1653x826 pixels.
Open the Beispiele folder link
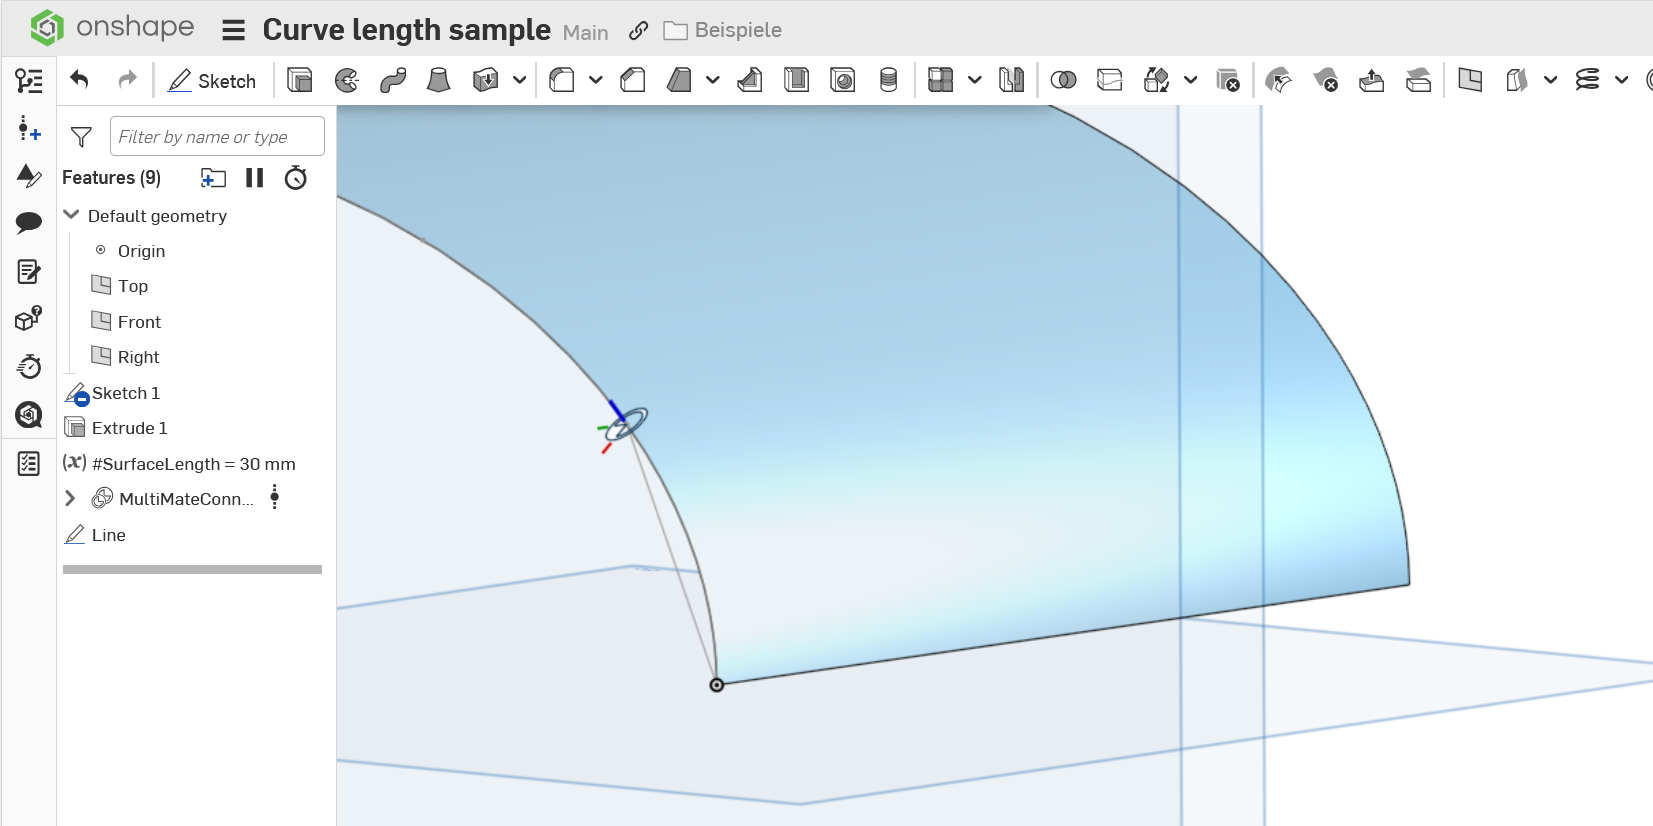click(737, 31)
